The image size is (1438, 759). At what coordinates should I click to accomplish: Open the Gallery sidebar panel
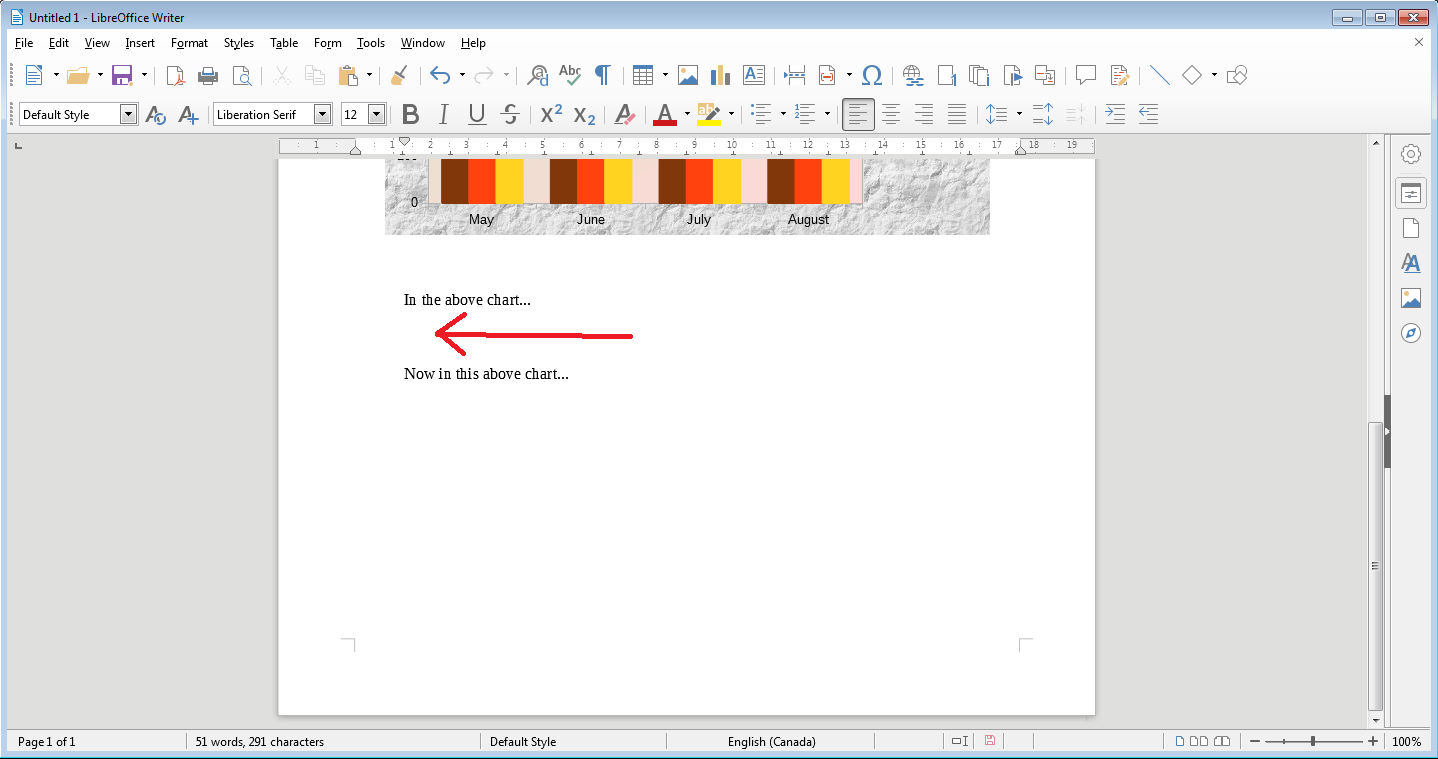pos(1411,298)
